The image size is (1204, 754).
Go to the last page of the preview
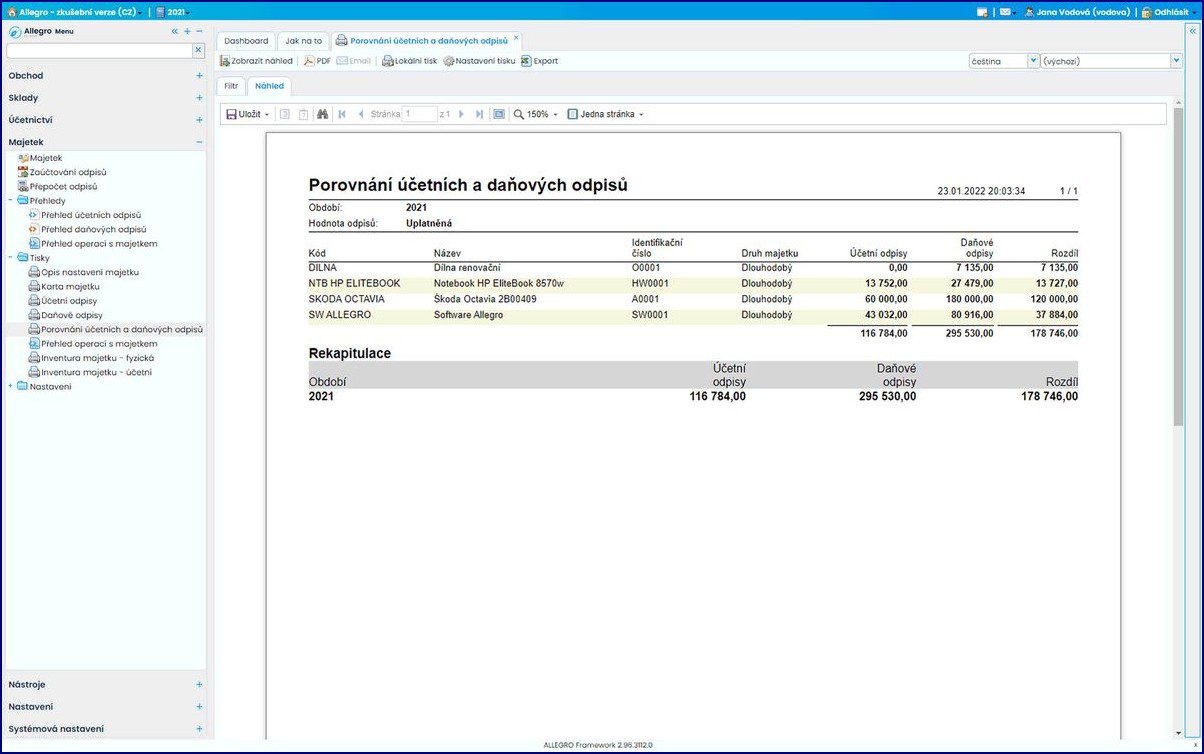480,114
